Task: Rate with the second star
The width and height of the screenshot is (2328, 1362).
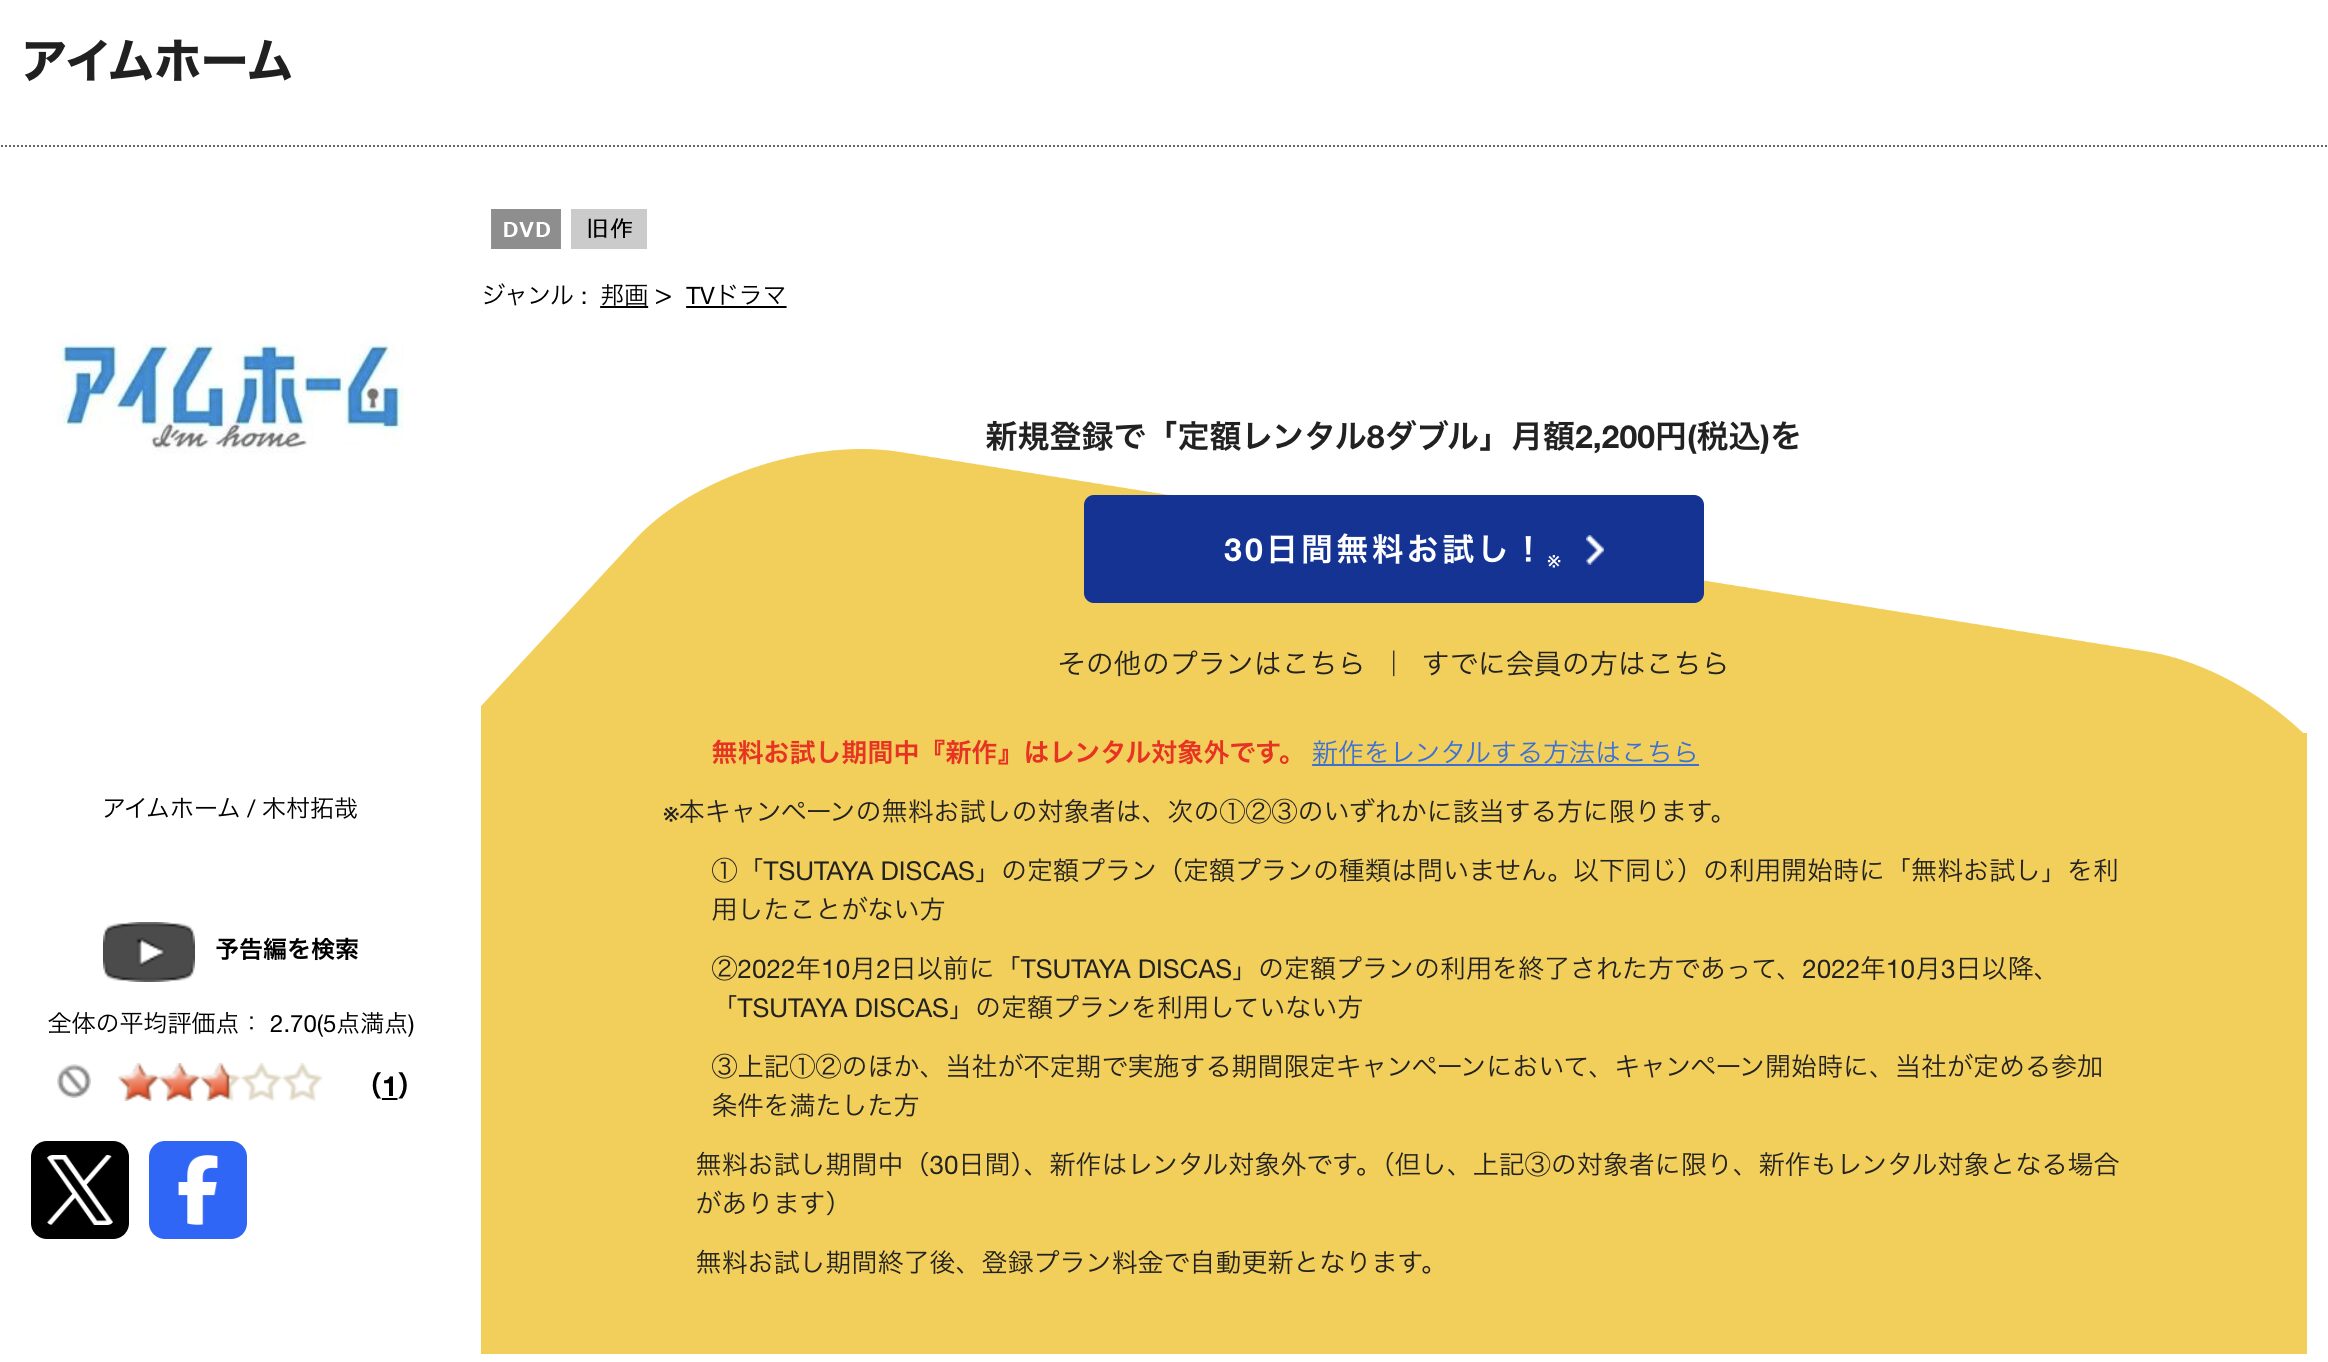Action: (179, 1083)
